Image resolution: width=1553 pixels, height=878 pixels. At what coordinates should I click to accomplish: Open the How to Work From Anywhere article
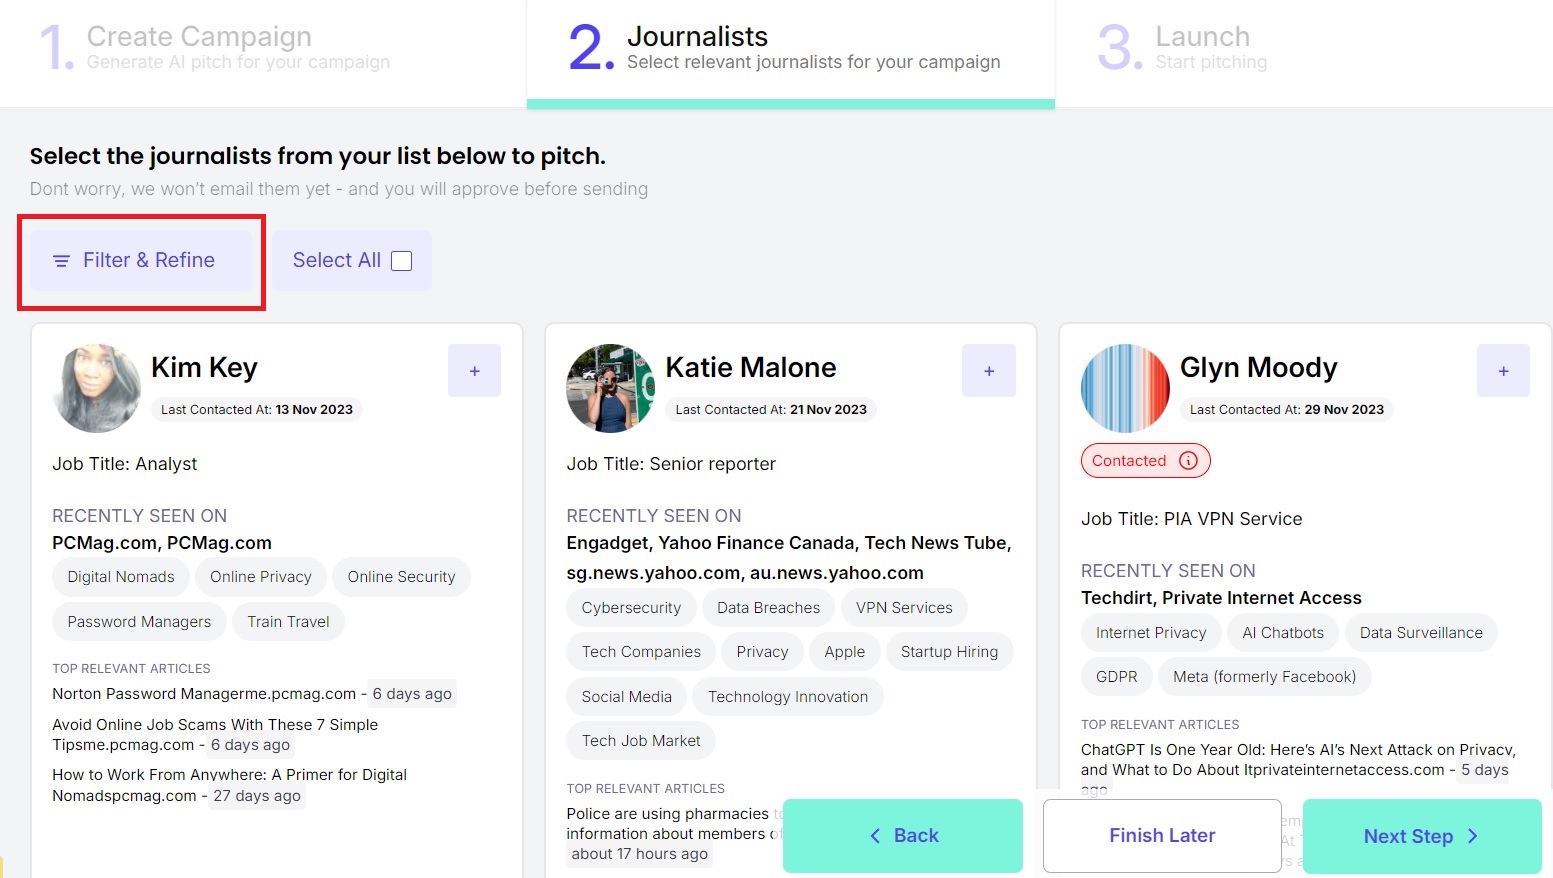click(229, 785)
